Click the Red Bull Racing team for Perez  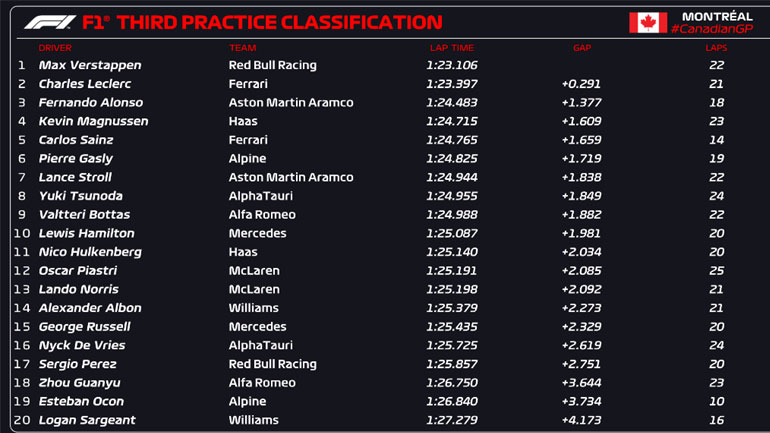272,364
